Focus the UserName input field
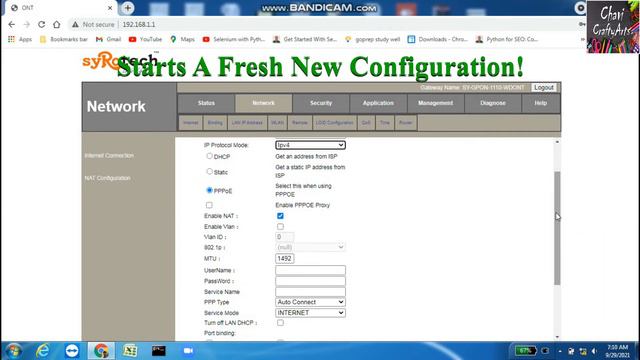Viewport: 640px width, 360px height. [310, 270]
